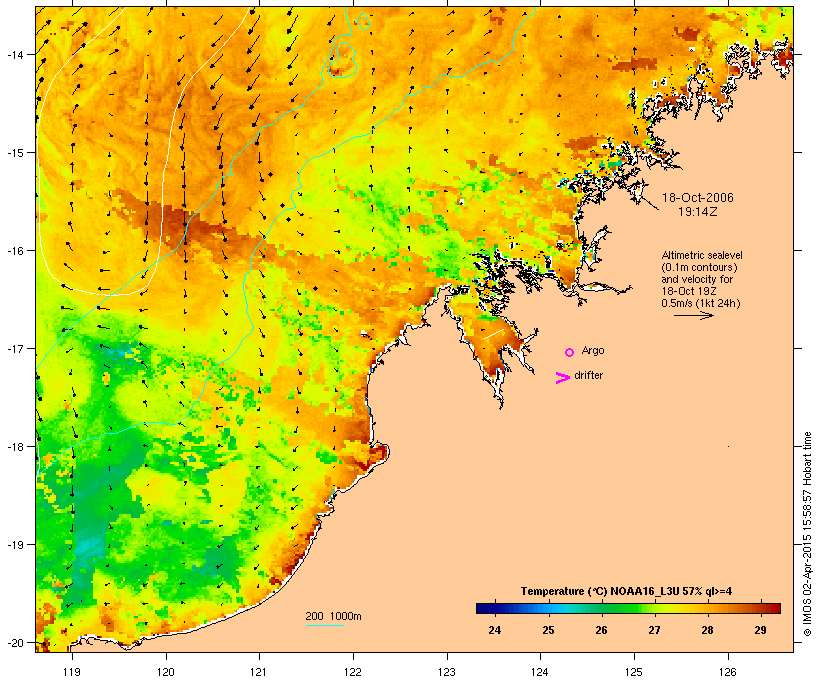Click the colorbar tick label 25

[x=548, y=630]
